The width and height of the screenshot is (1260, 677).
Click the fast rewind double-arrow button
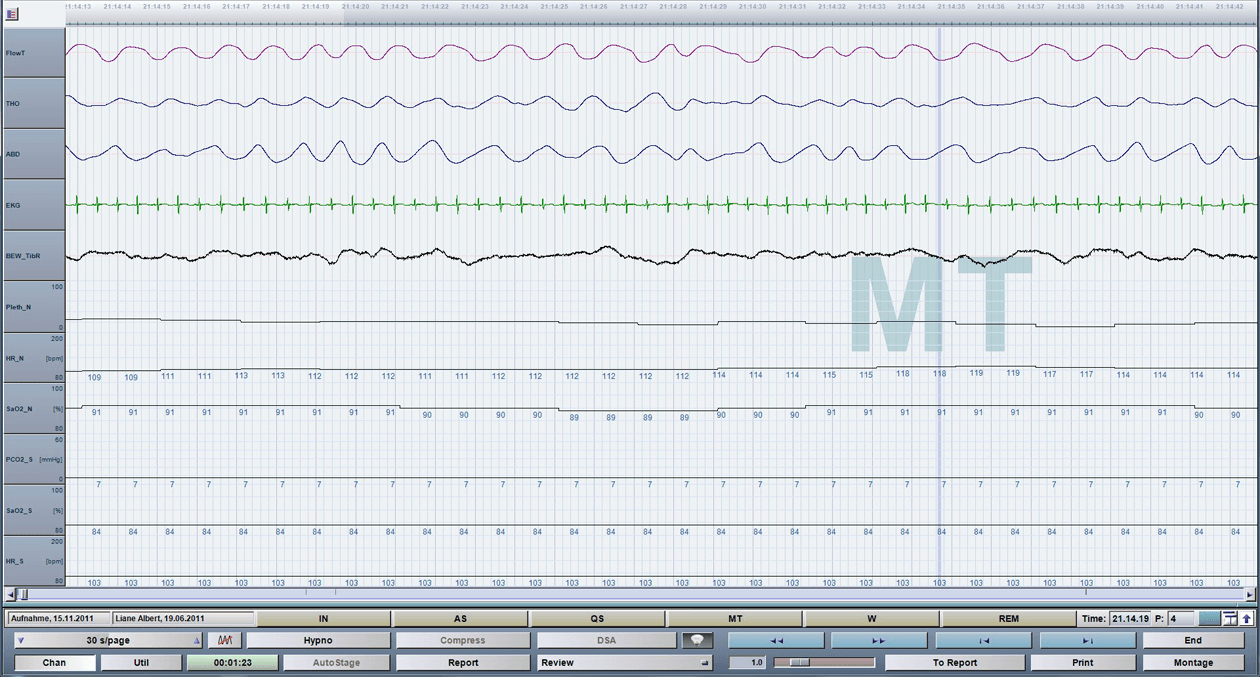776,640
